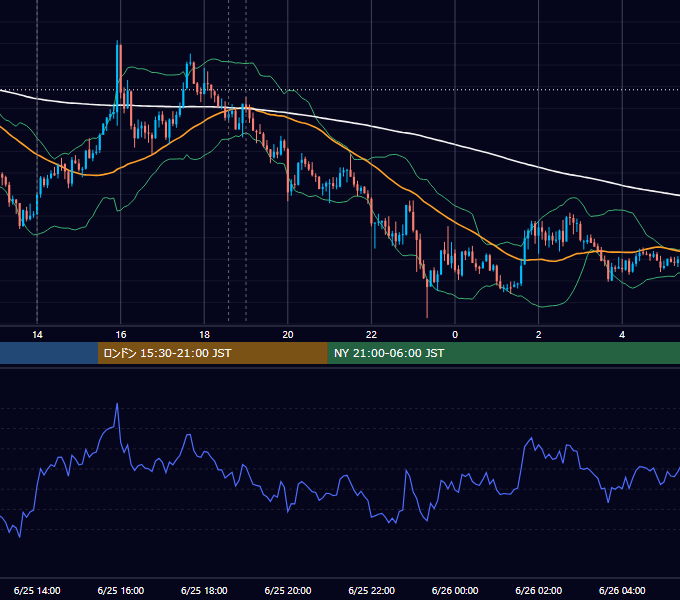The width and height of the screenshot is (680, 600).
Task: Click the 6/25 18:00 date label
Action: tap(204, 590)
